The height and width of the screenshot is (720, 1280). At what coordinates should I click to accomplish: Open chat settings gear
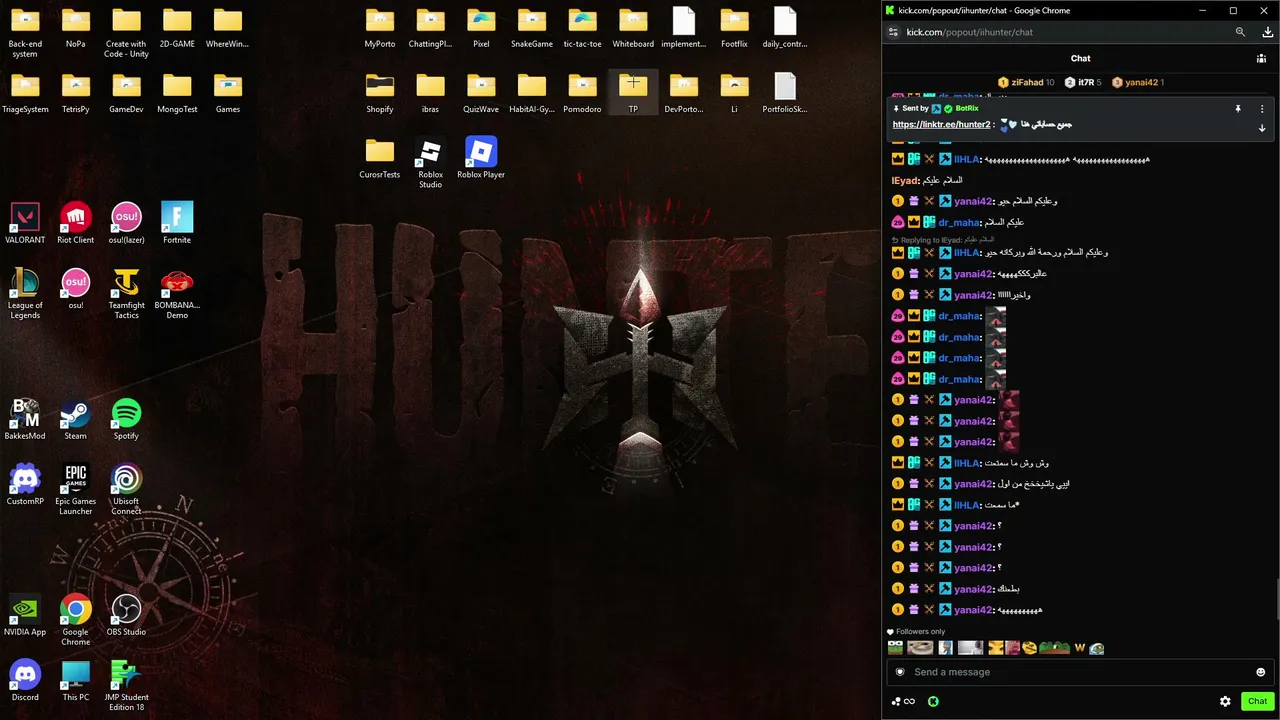[1225, 701]
